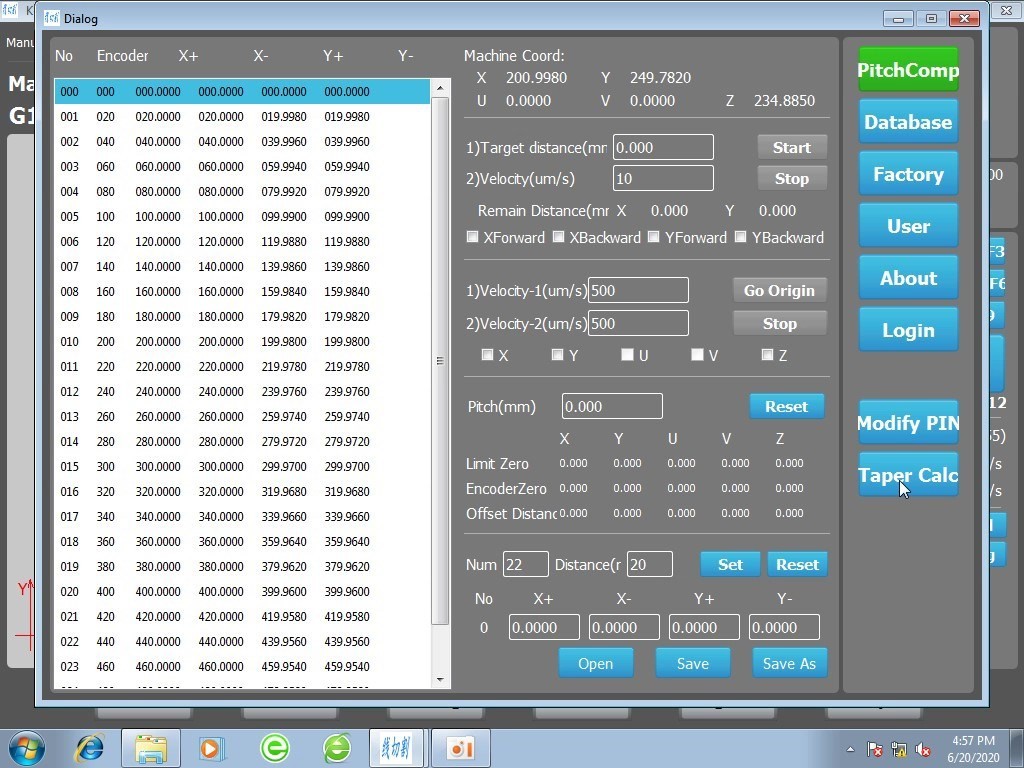Screen dimensions: 1024x768
Task: Click the orange app icon in the taskbar
Action: (x=459, y=747)
